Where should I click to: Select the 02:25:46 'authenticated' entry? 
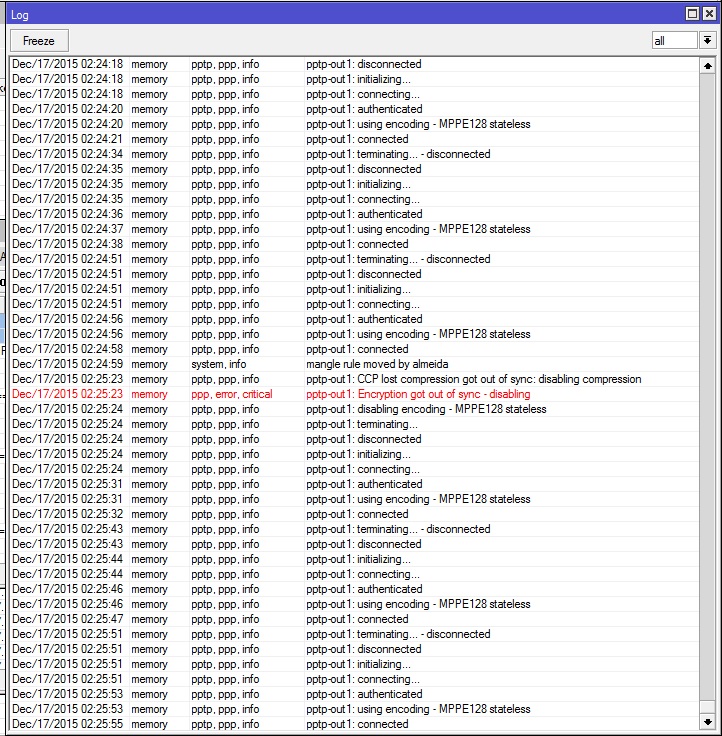354,589
